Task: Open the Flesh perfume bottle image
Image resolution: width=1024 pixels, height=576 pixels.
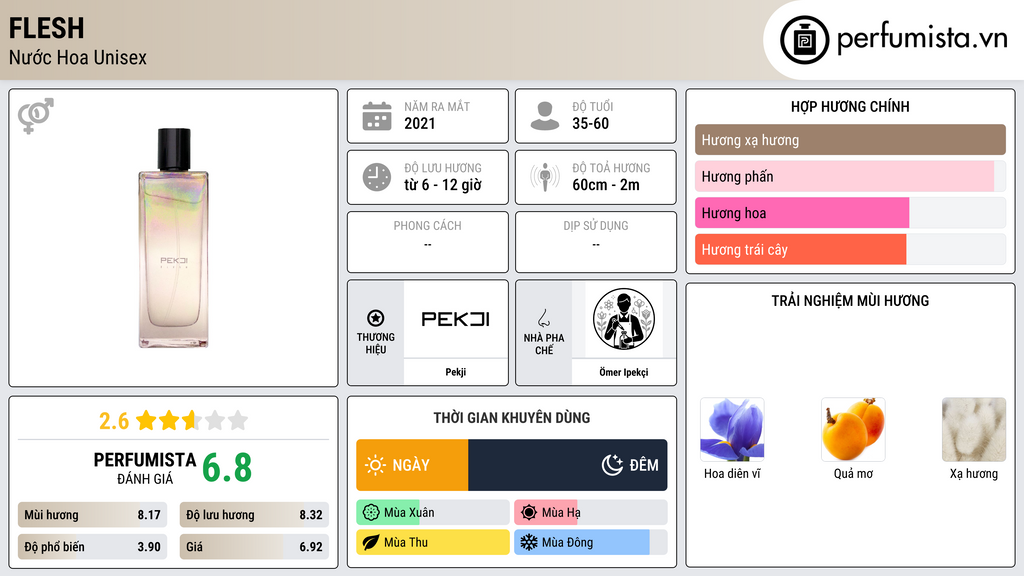Action: (x=173, y=238)
